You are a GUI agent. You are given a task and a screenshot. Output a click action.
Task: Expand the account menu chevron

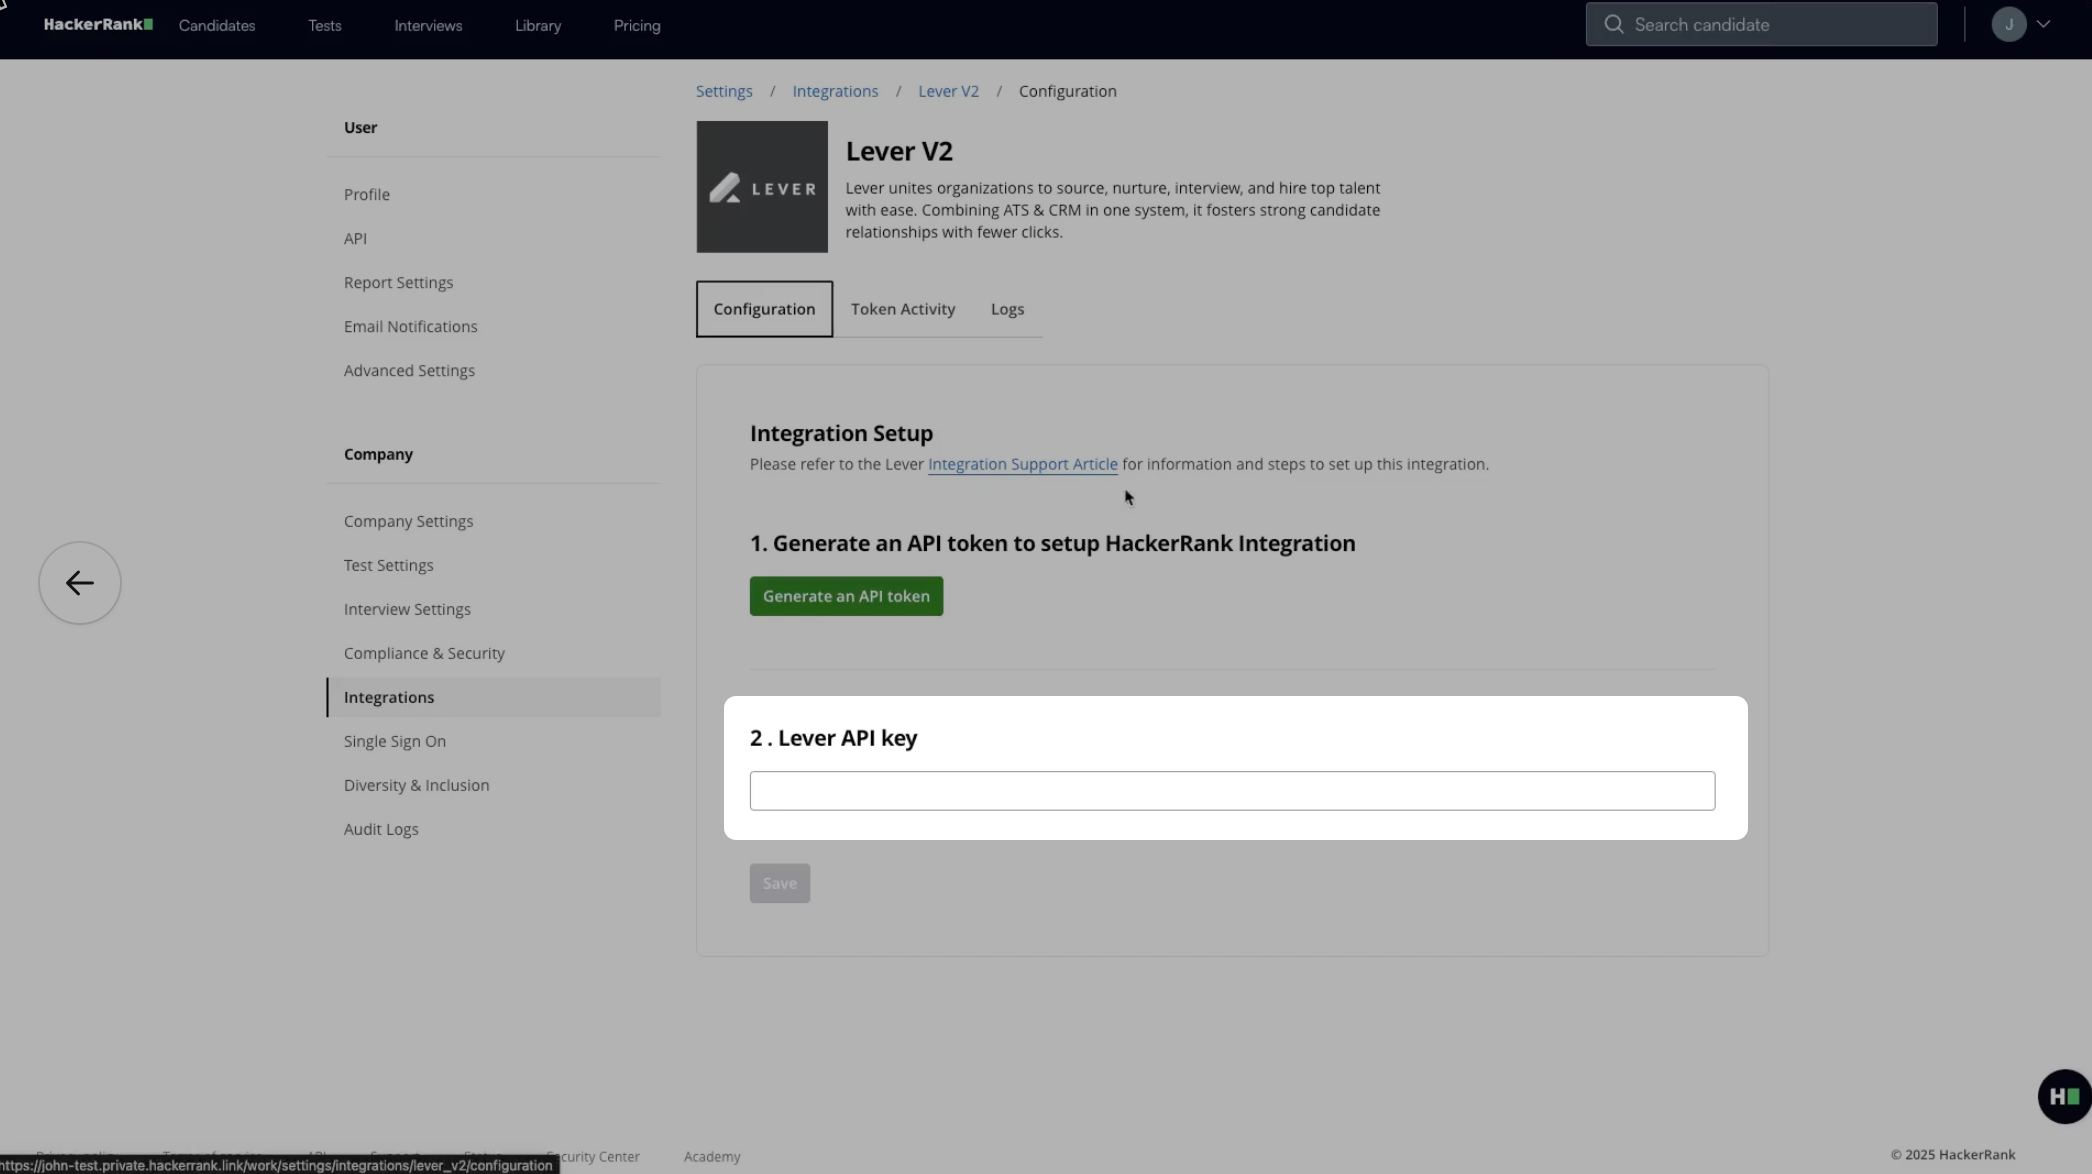pos(2043,25)
